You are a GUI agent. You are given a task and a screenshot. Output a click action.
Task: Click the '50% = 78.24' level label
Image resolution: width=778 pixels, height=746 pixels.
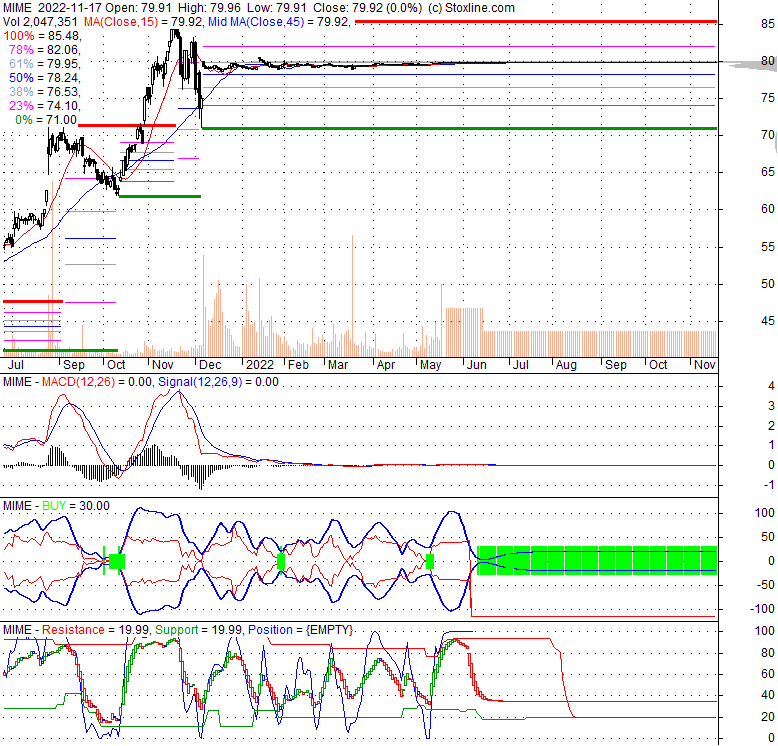(x=45, y=78)
